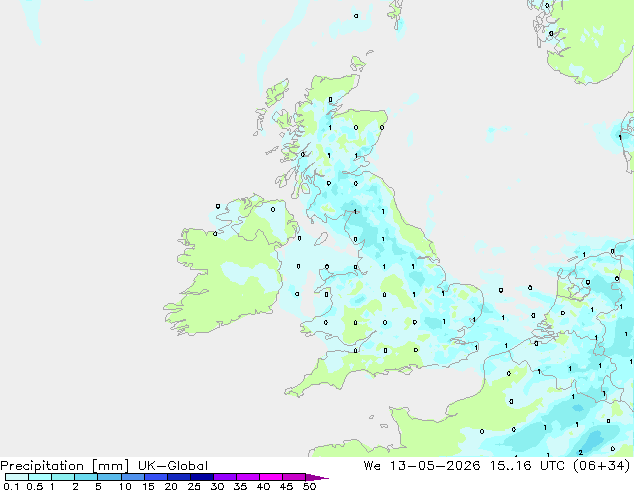The width and height of the screenshot is (634, 490).
Task: Click the '10' legend scale label
Action: [x=125, y=486]
